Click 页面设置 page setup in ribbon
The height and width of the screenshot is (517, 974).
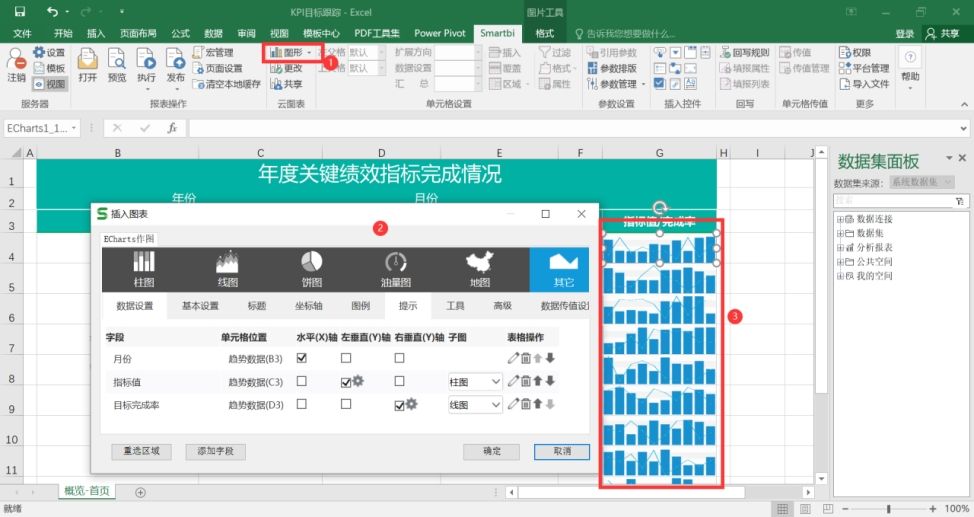tap(217, 68)
